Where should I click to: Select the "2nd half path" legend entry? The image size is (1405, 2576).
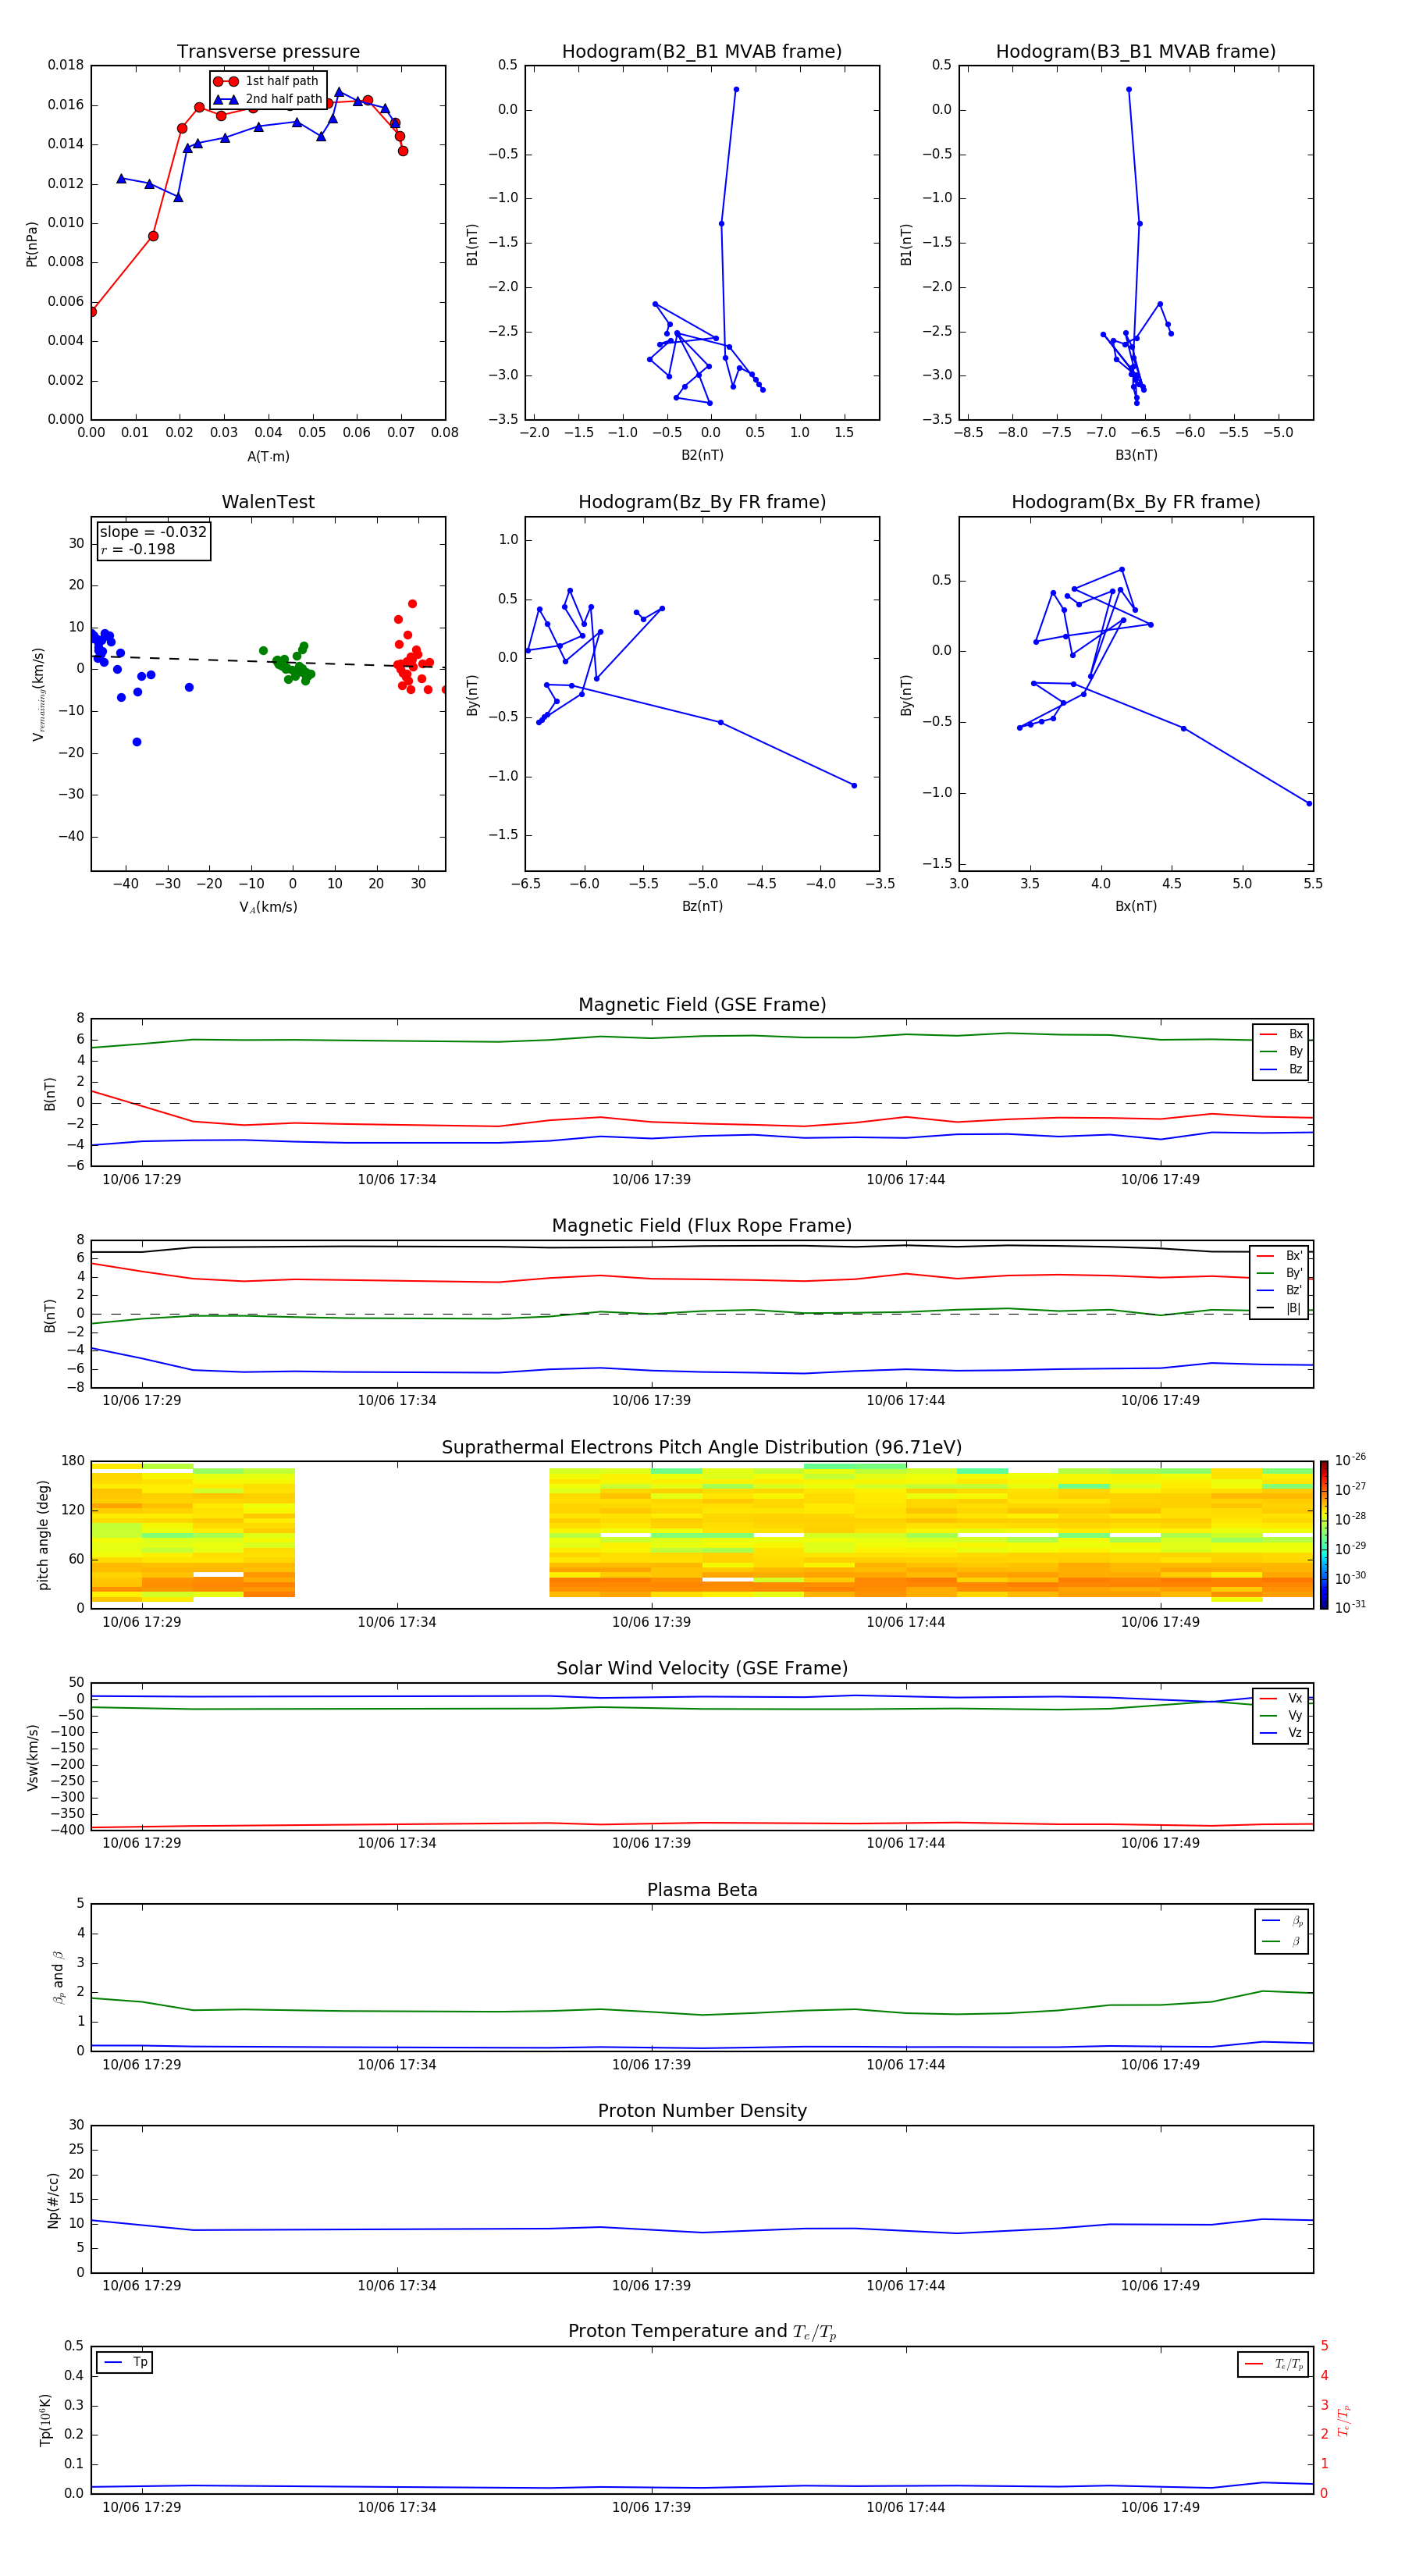point(267,99)
